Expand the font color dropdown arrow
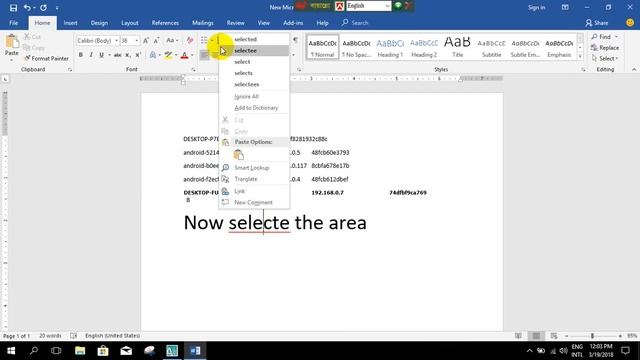Viewport: 640px width, 360px height. 192,55
